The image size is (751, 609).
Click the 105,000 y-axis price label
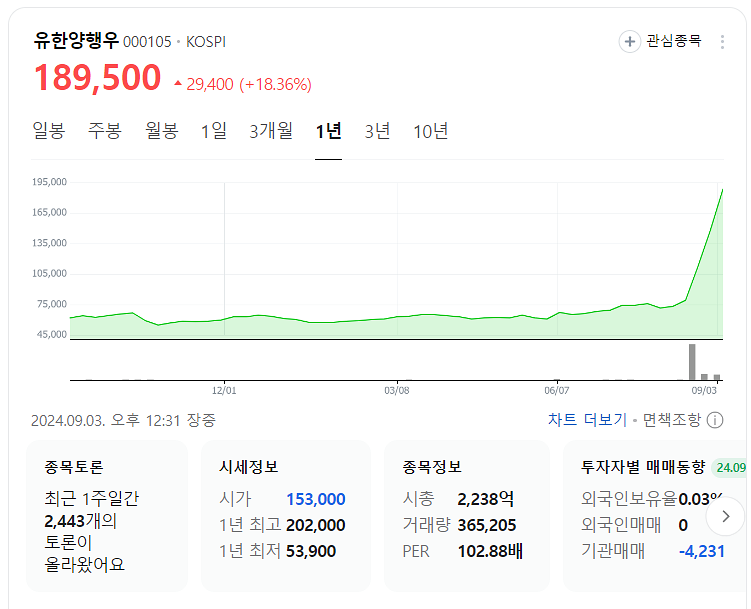[x=49, y=273]
